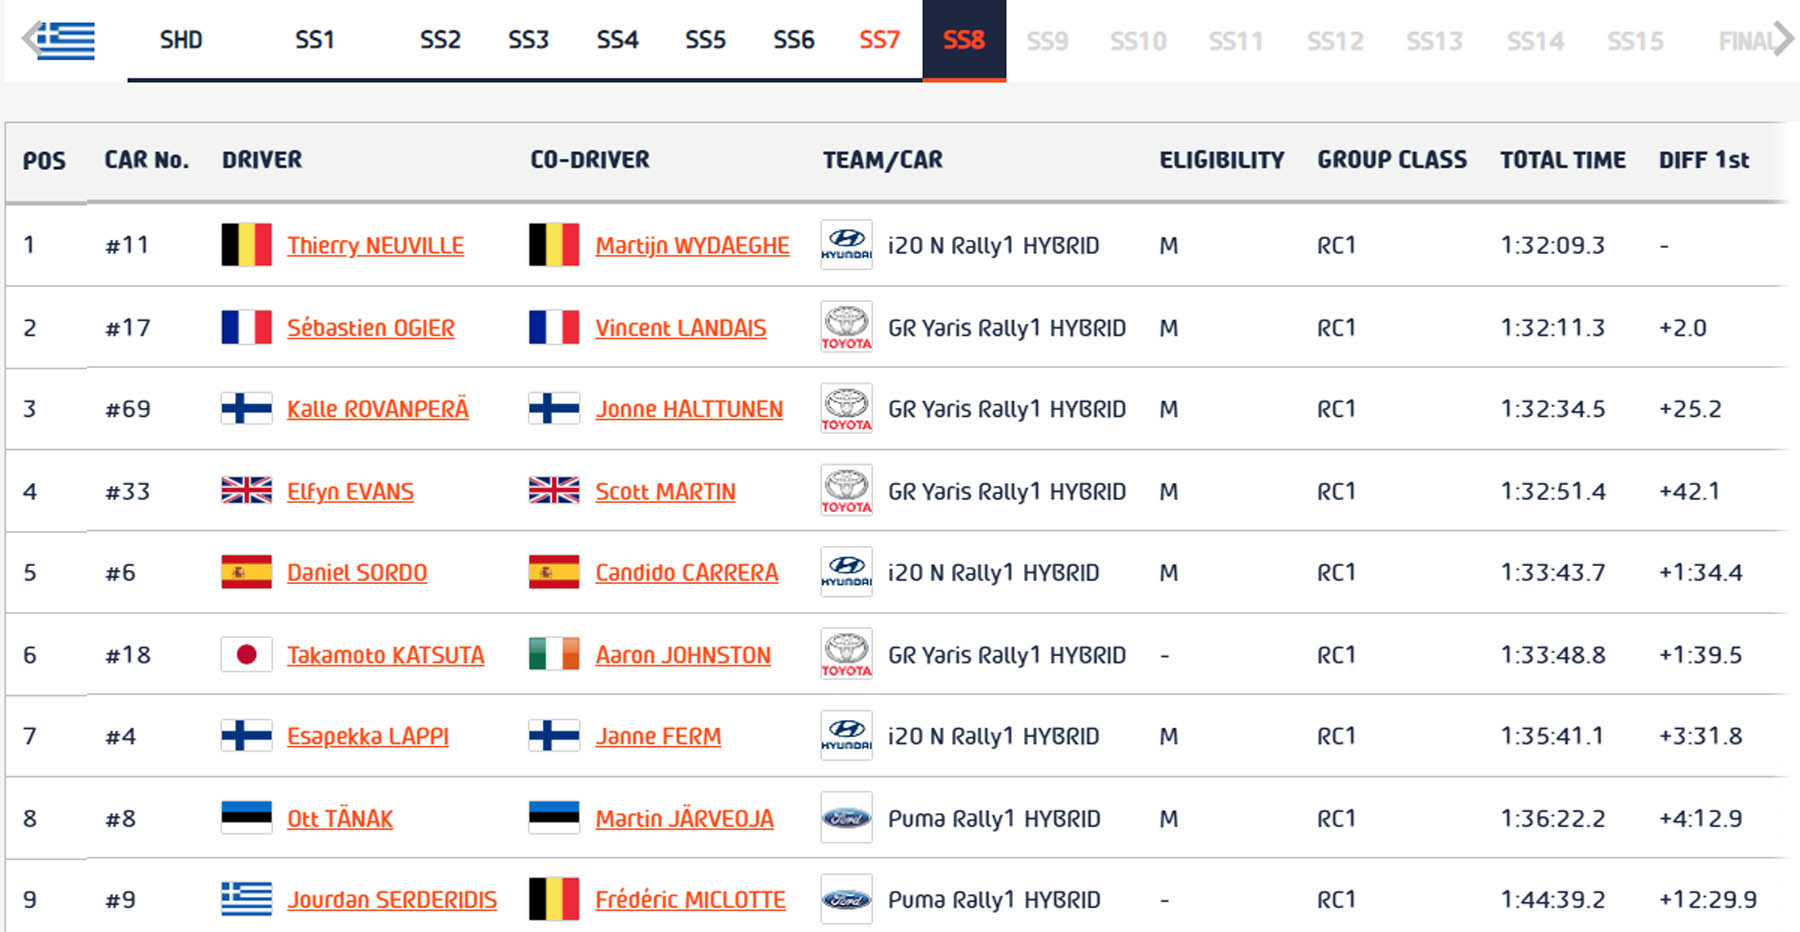Switch to the SHD tab
1800x932 pixels.
pos(181,40)
